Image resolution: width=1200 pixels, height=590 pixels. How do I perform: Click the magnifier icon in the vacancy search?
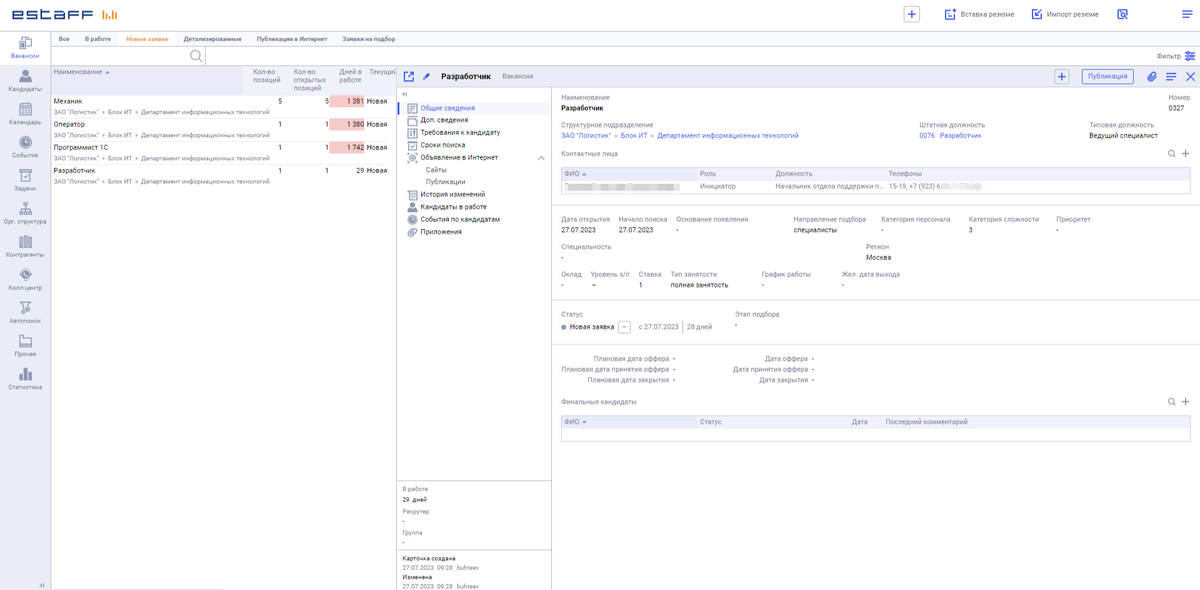point(196,56)
